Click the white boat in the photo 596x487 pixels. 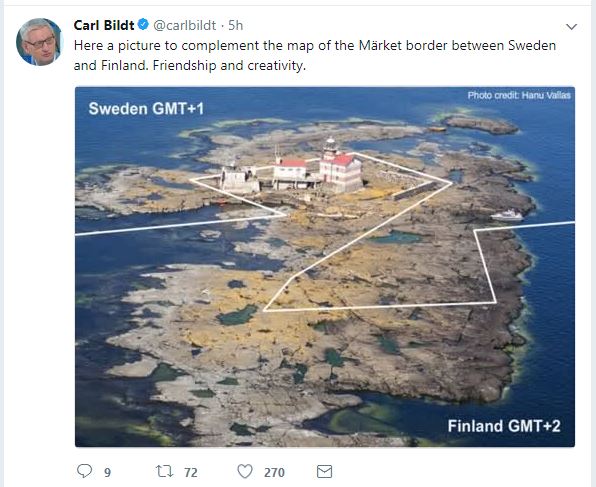pos(507,216)
